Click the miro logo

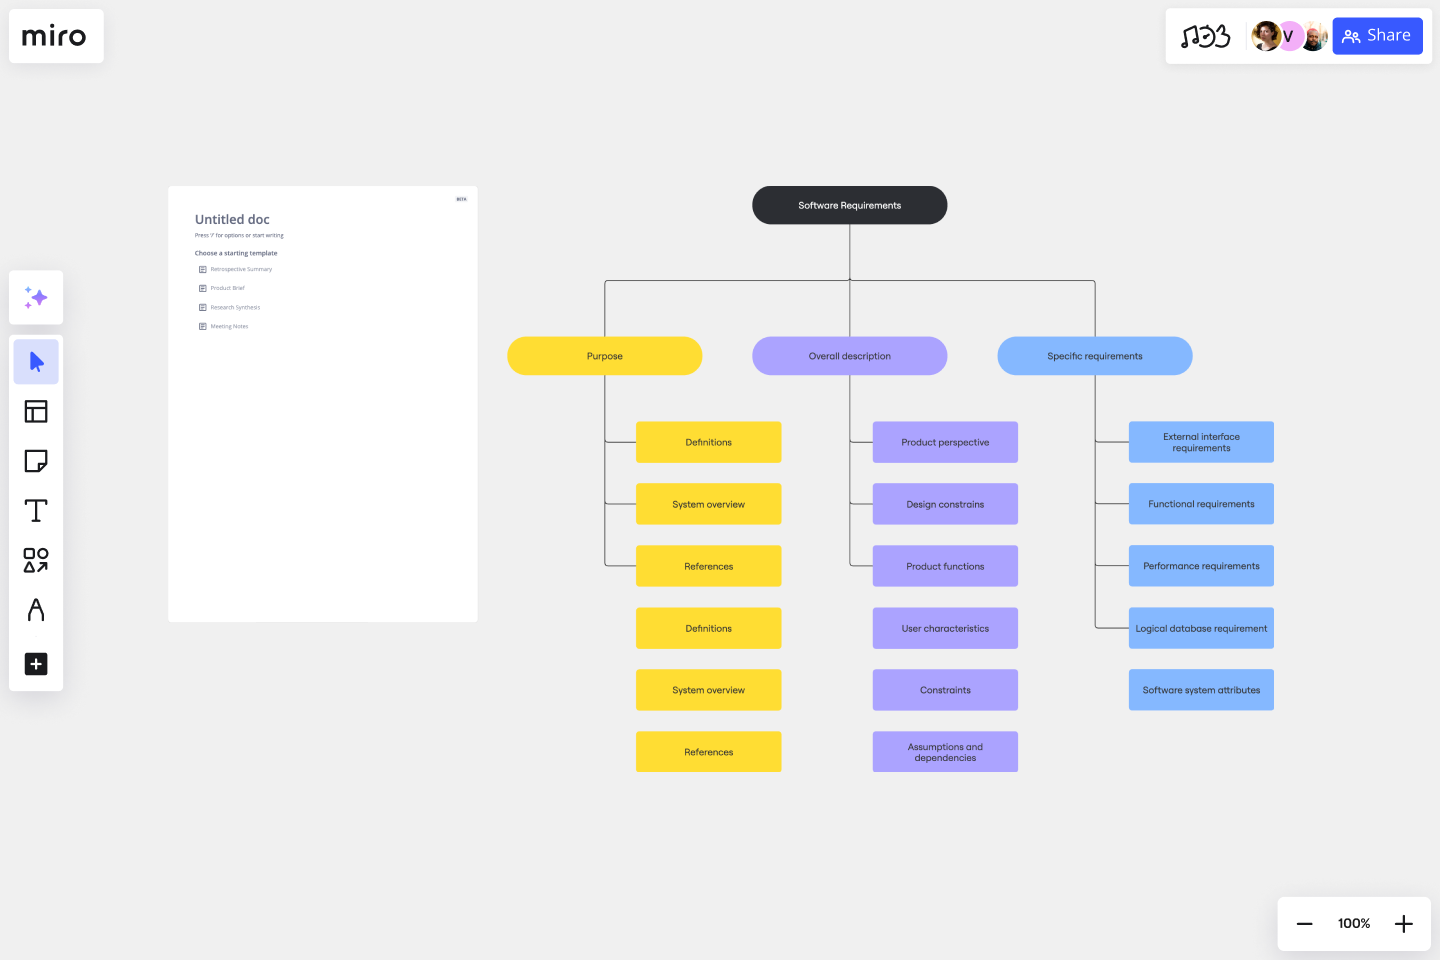coord(55,36)
